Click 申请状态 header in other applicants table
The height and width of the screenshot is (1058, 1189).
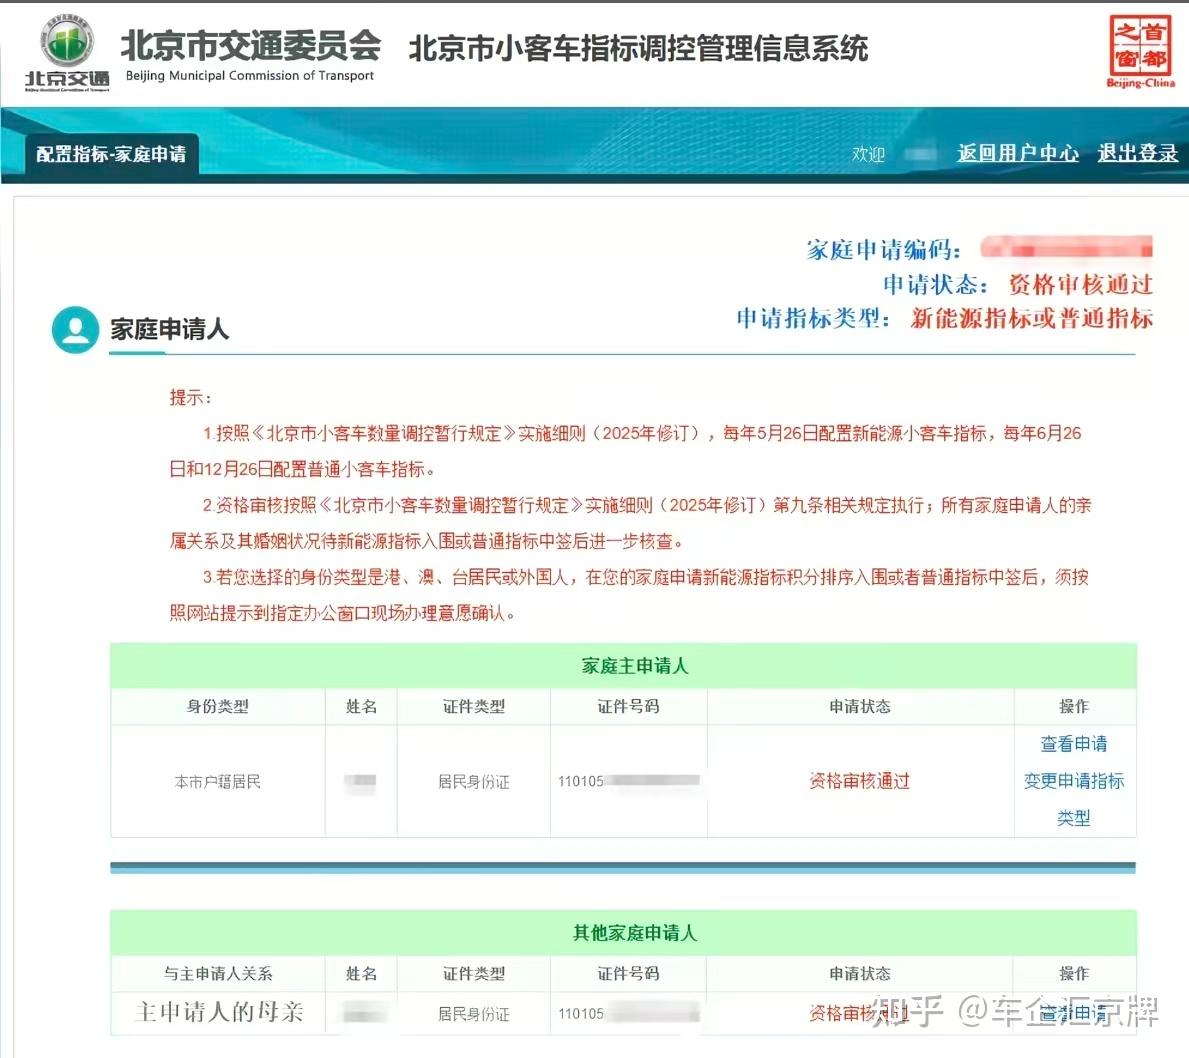859,973
